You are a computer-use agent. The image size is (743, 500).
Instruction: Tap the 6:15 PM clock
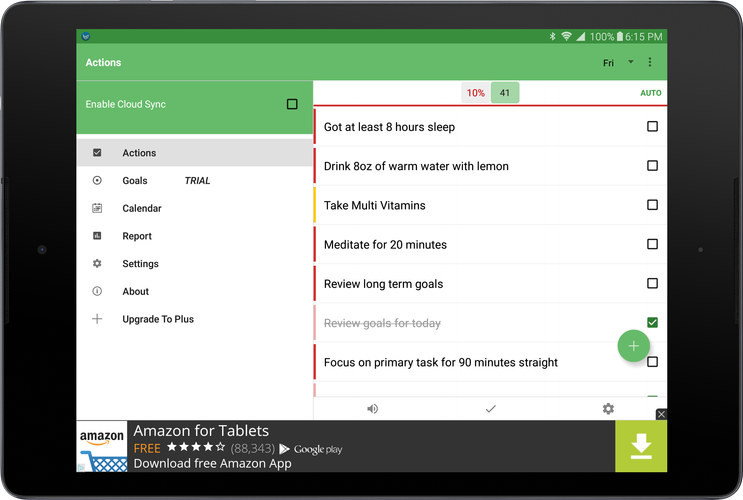[643, 36]
